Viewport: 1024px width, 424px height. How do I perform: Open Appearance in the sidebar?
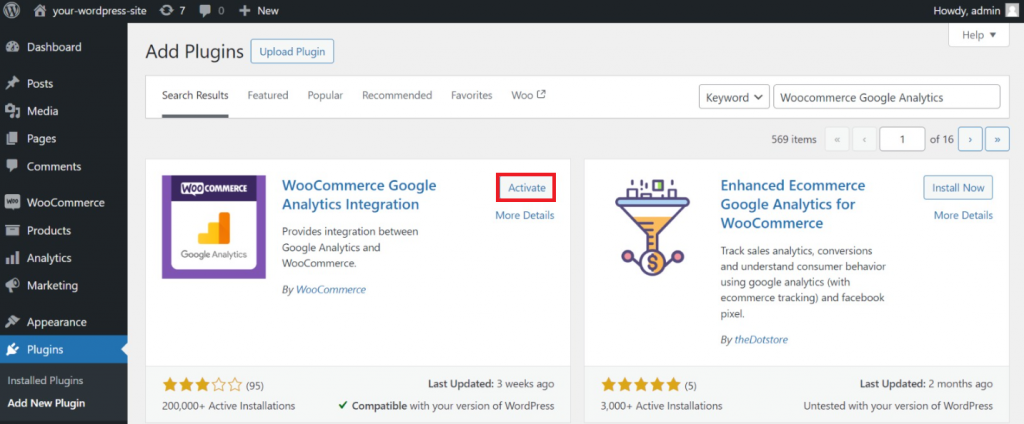(x=56, y=322)
